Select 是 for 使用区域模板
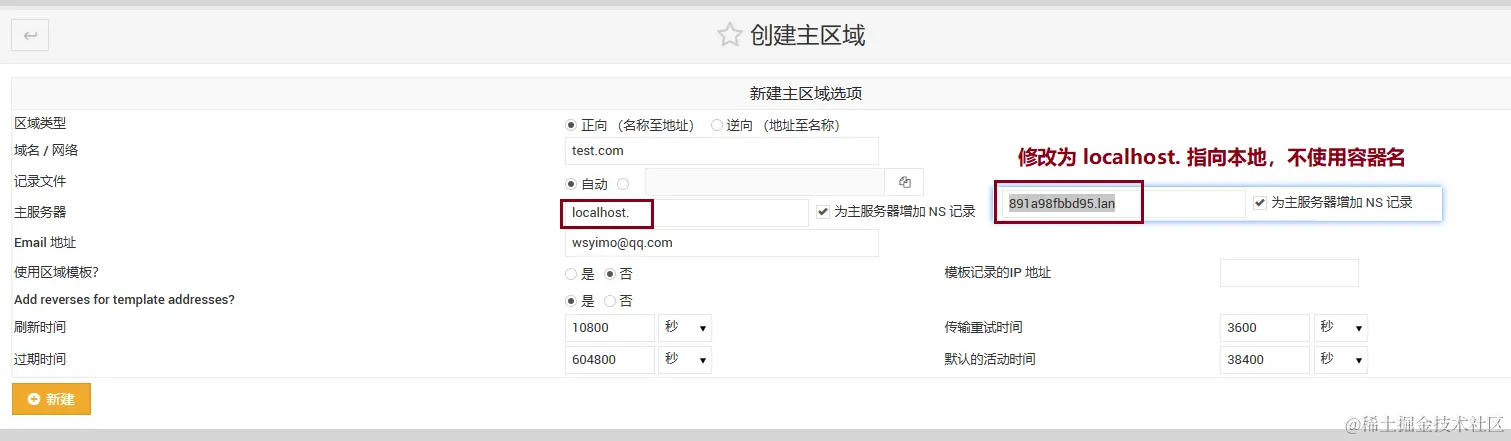The image size is (1511, 441). coord(571,274)
